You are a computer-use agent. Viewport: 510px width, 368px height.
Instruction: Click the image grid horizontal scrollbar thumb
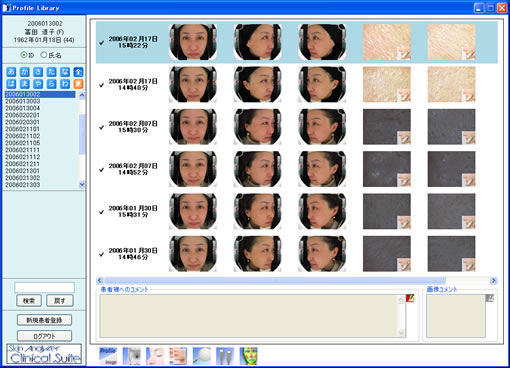[x=275, y=281]
